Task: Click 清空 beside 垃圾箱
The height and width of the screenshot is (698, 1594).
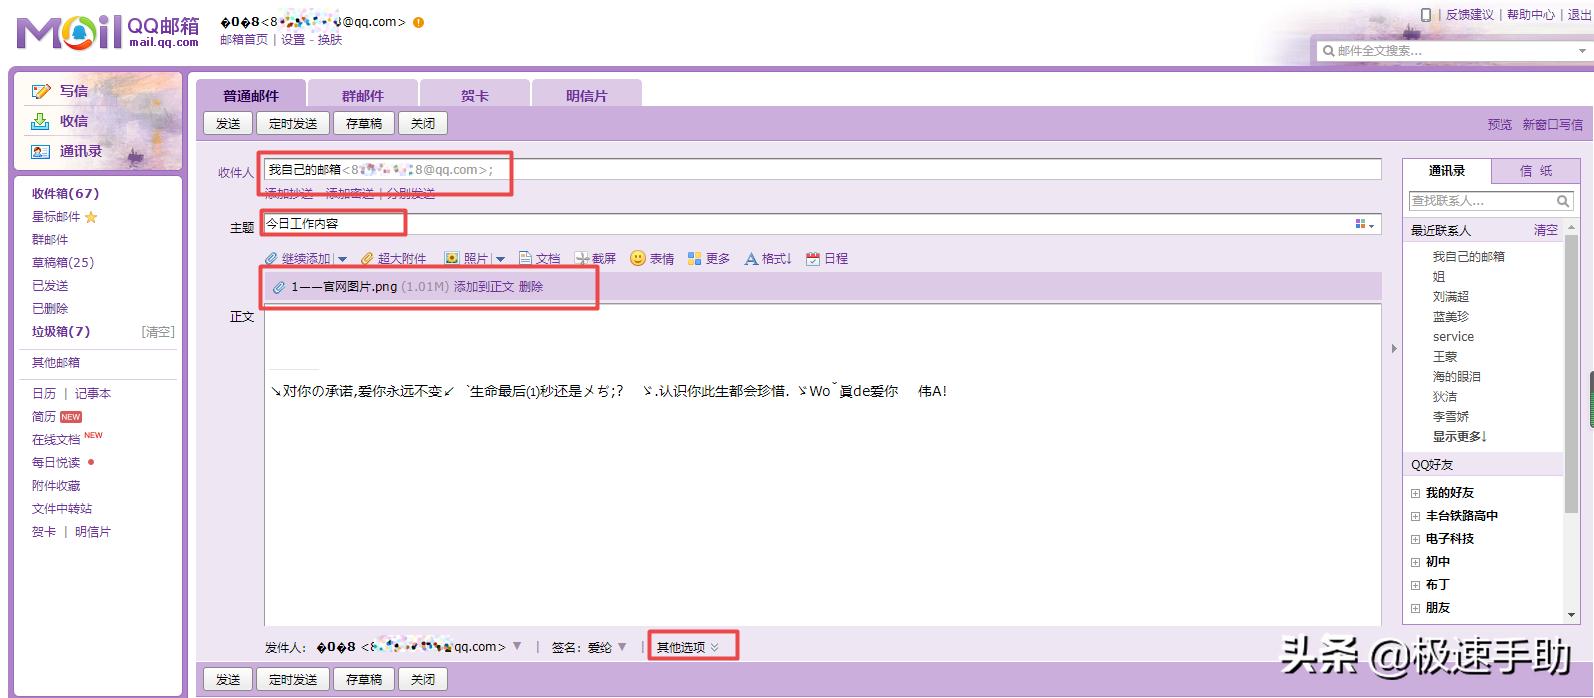Action: pyautogui.click(x=158, y=332)
